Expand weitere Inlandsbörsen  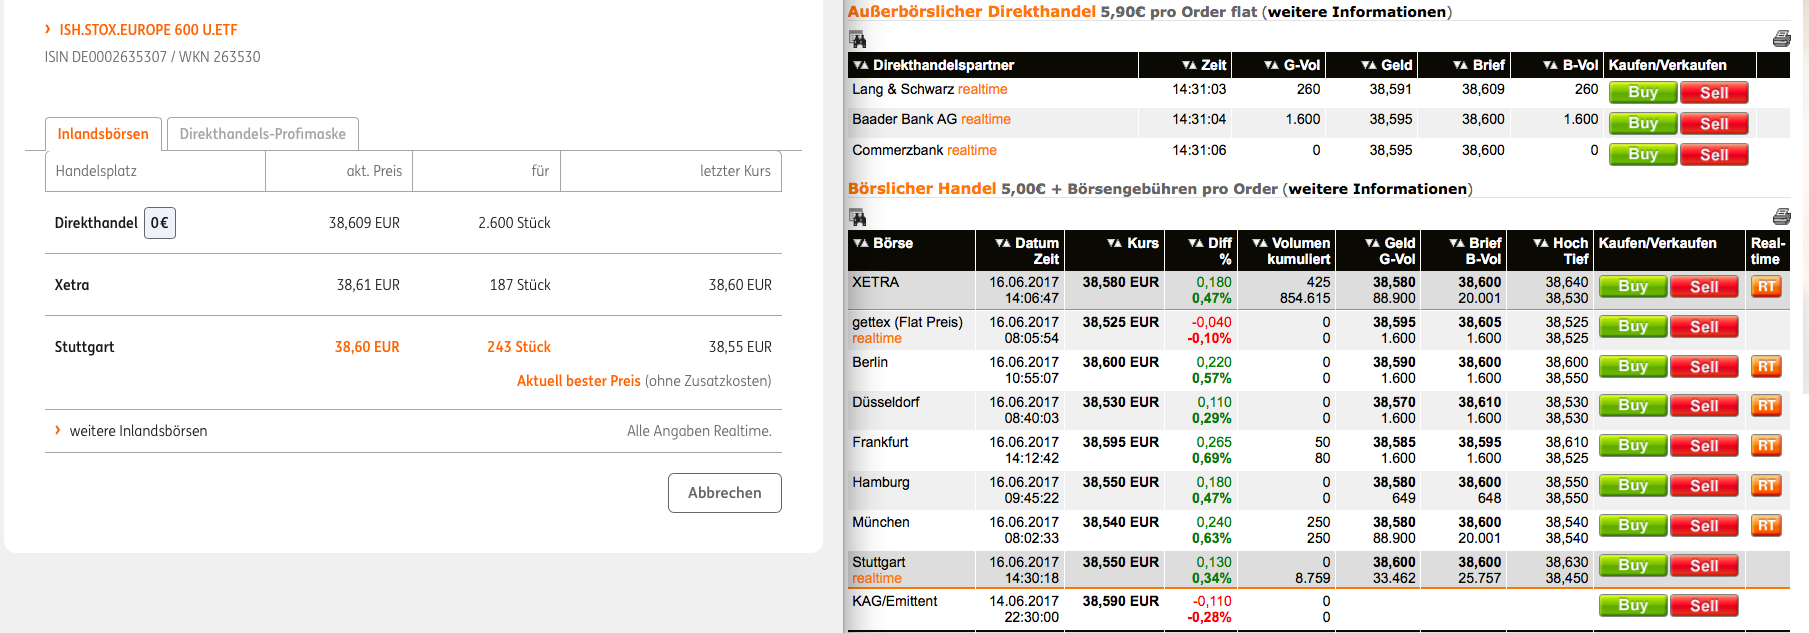click(138, 431)
